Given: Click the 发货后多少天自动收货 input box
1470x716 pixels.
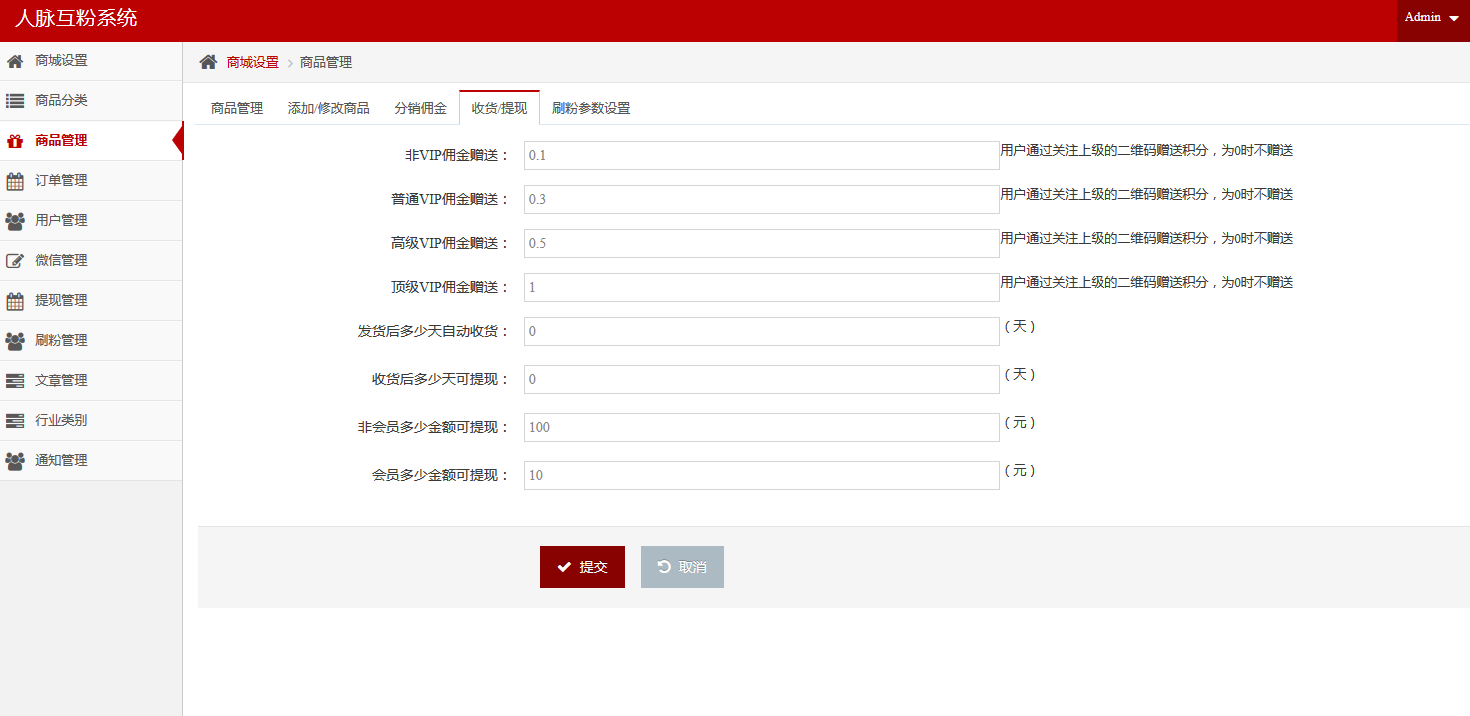Looking at the screenshot, I should pos(761,331).
